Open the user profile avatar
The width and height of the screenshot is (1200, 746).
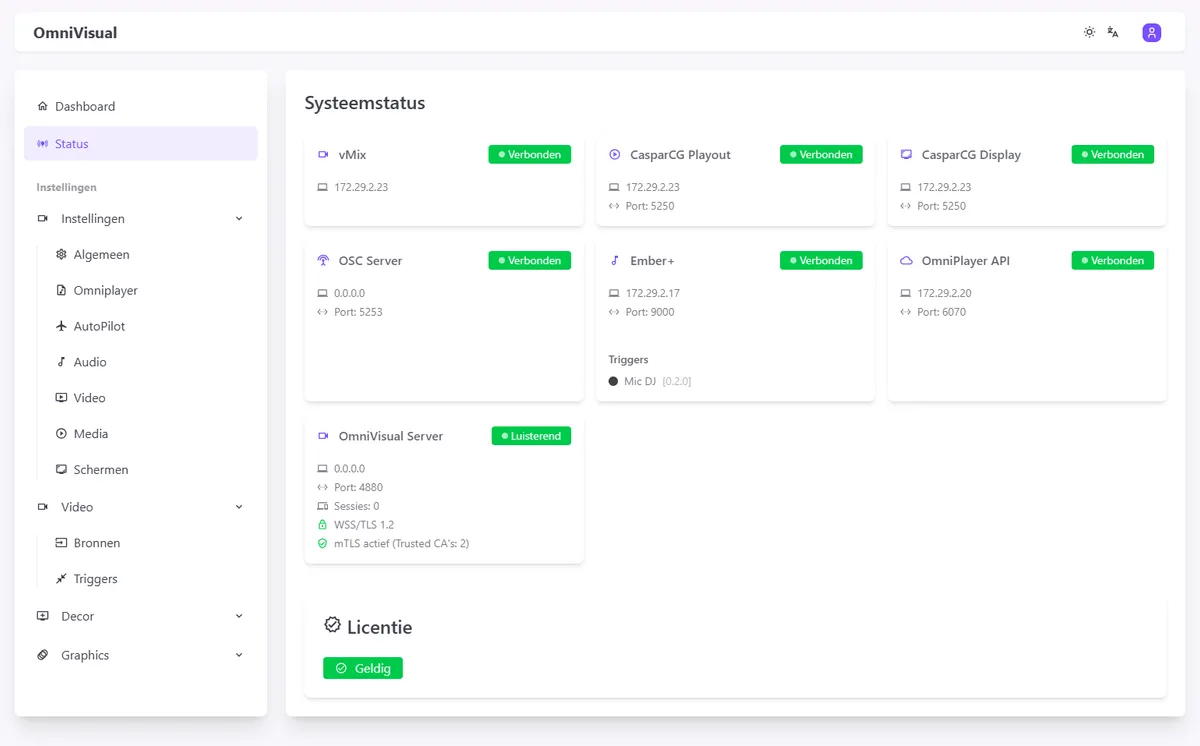1152,33
